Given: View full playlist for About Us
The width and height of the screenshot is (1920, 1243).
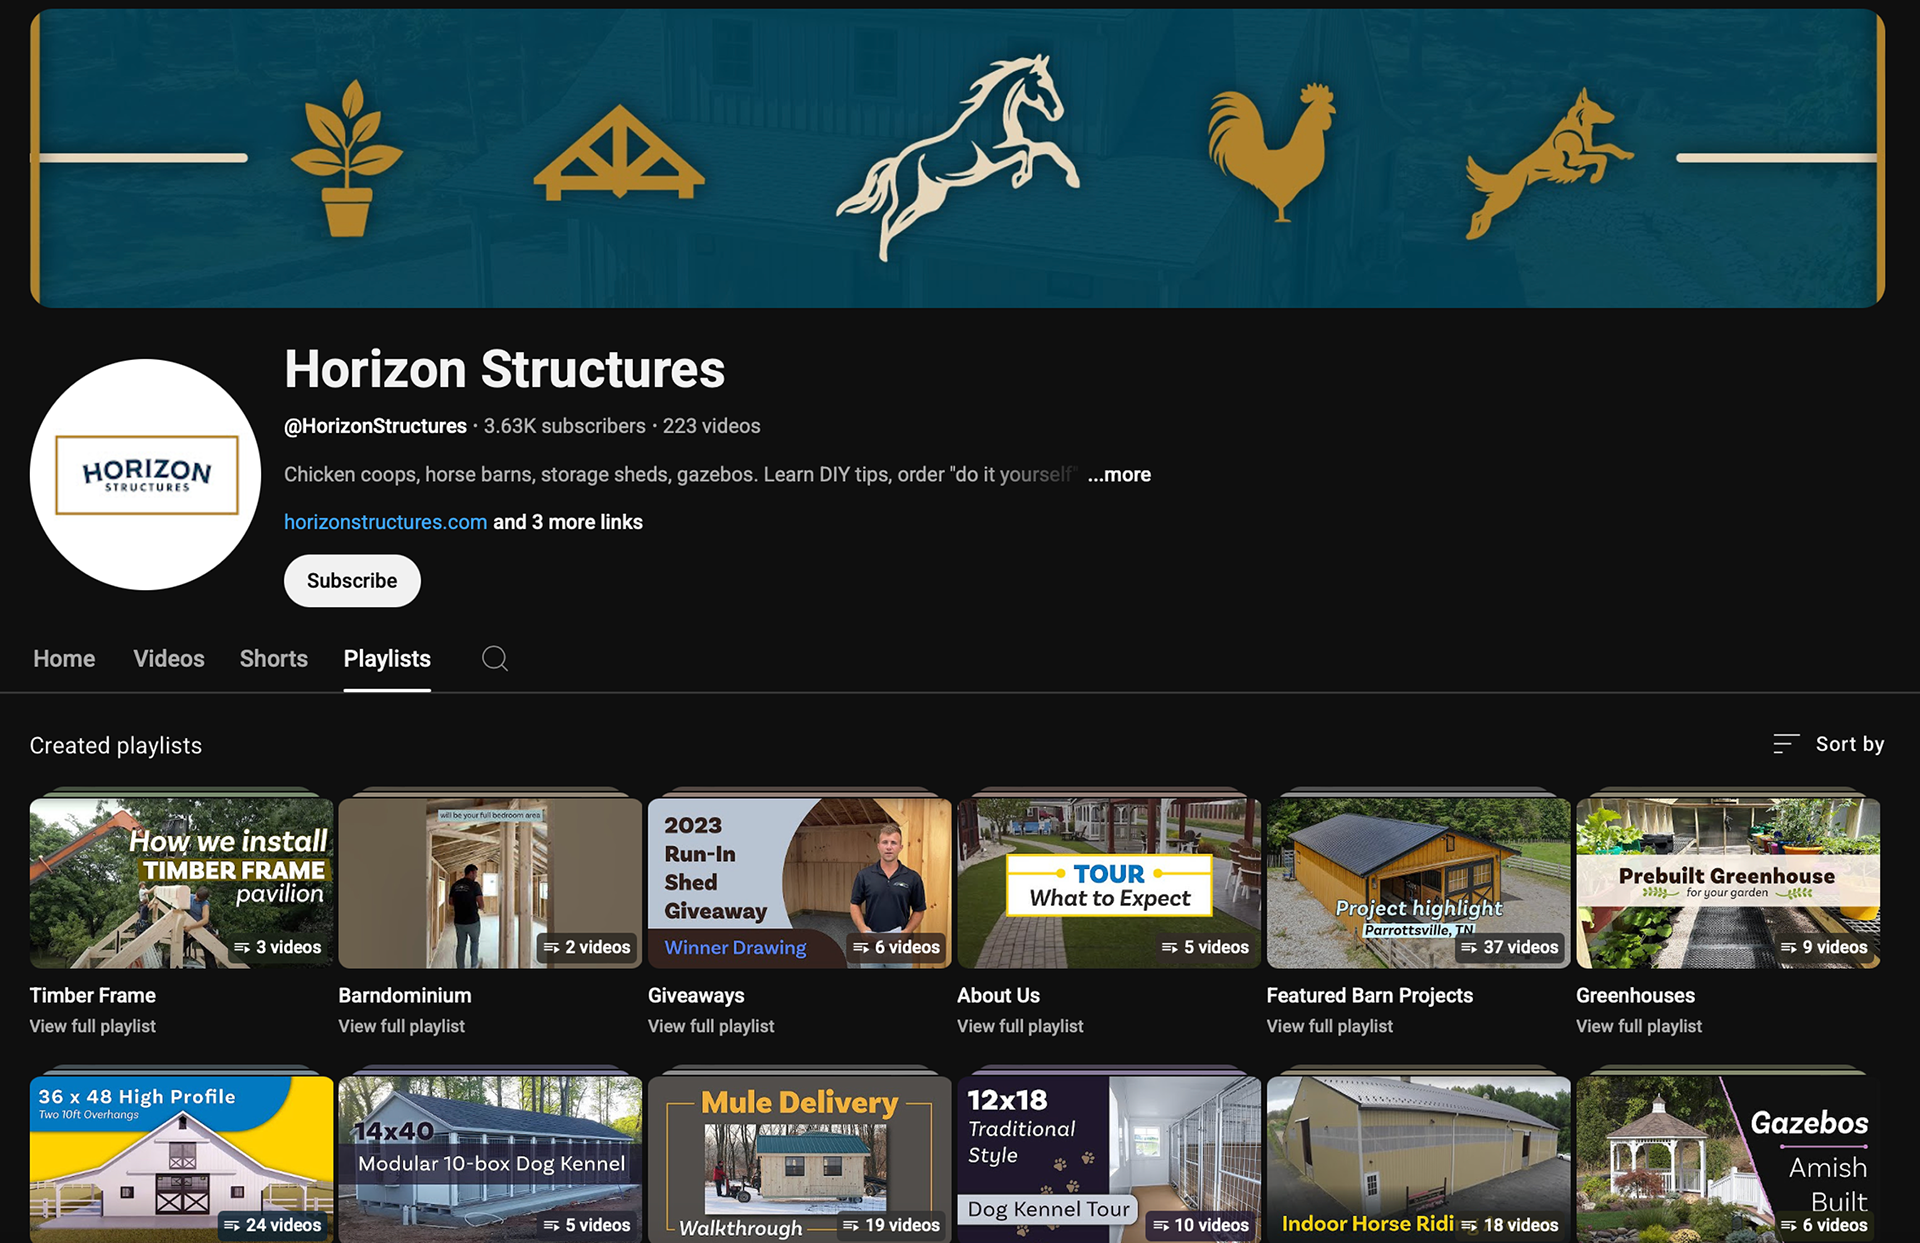Looking at the screenshot, I should click(1020, 1026).
